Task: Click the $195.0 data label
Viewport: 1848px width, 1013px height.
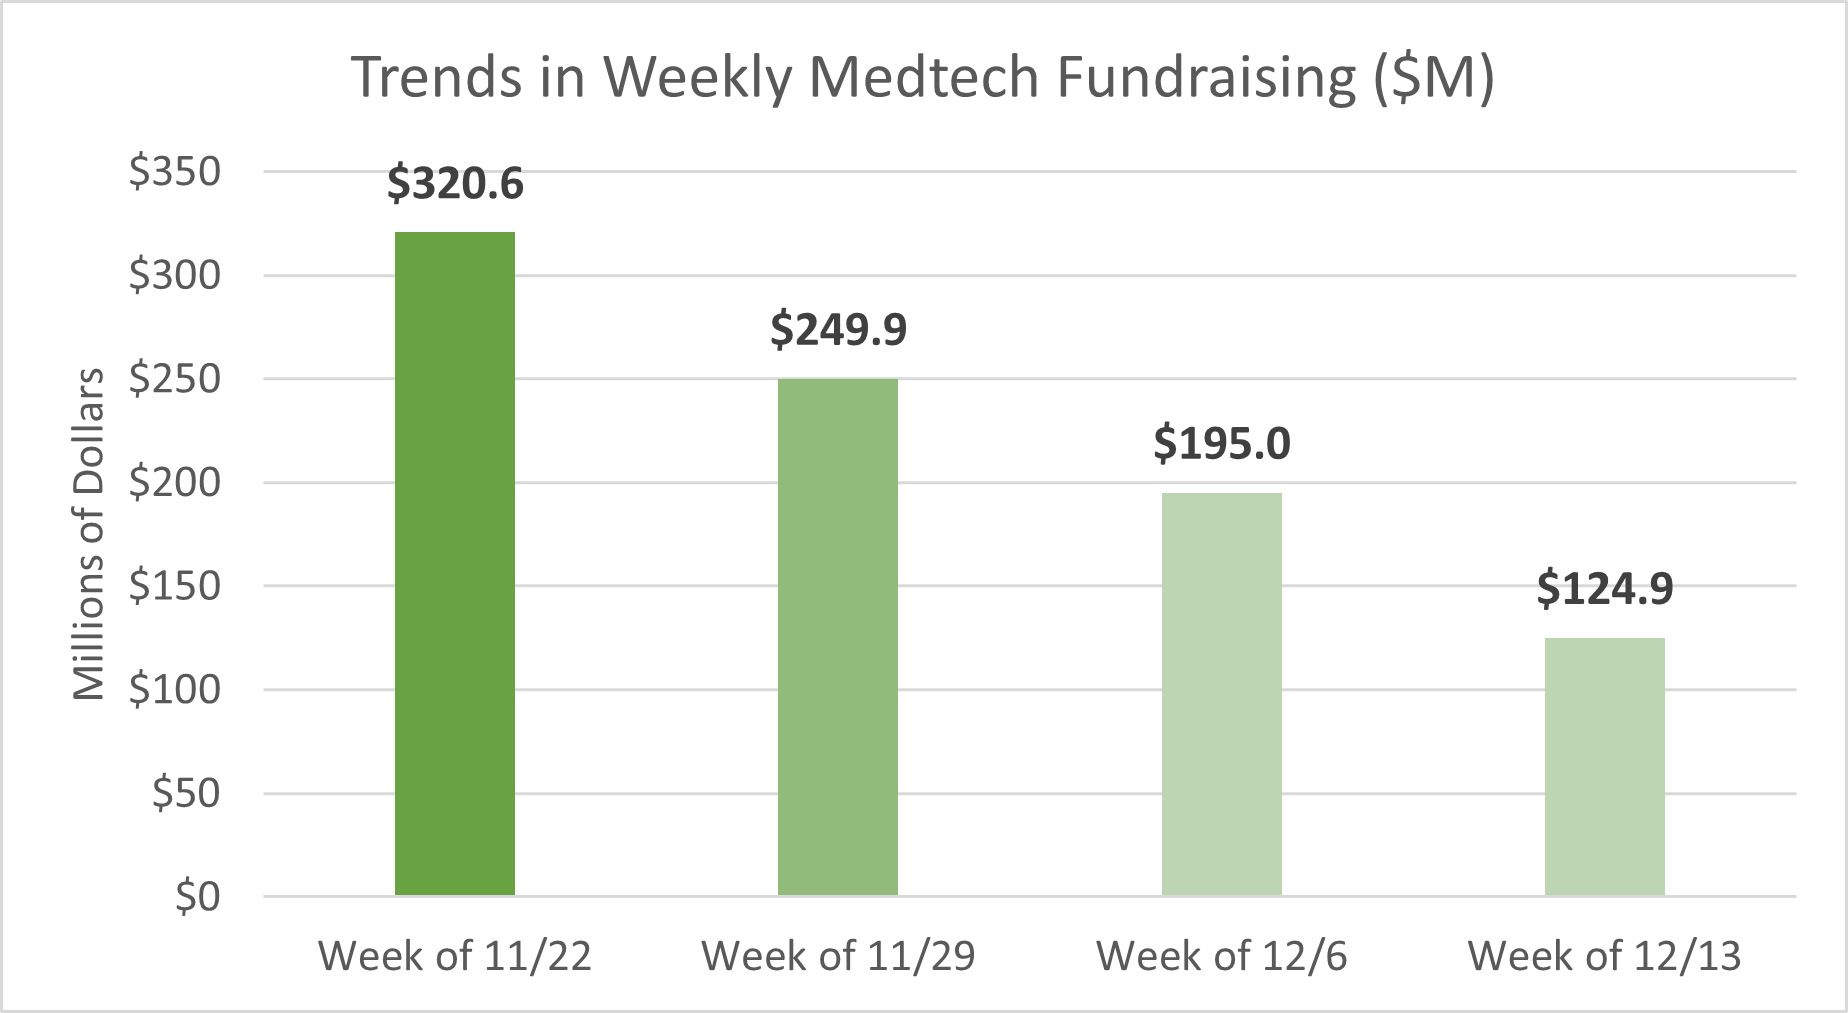Action: coord(1221,443)
